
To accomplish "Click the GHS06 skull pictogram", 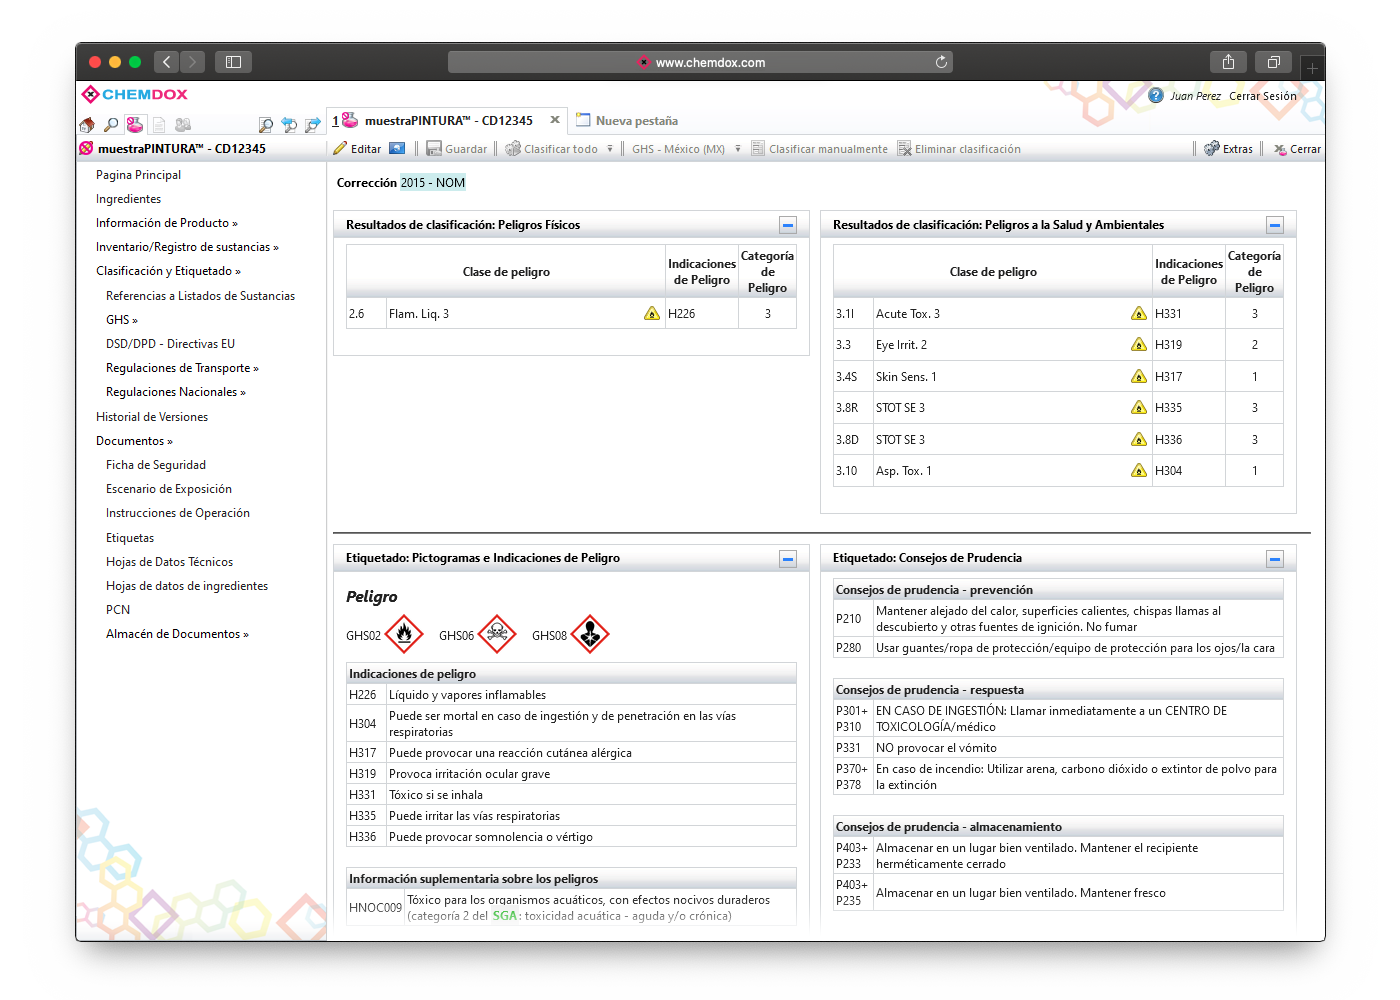I will pos(497,634).
